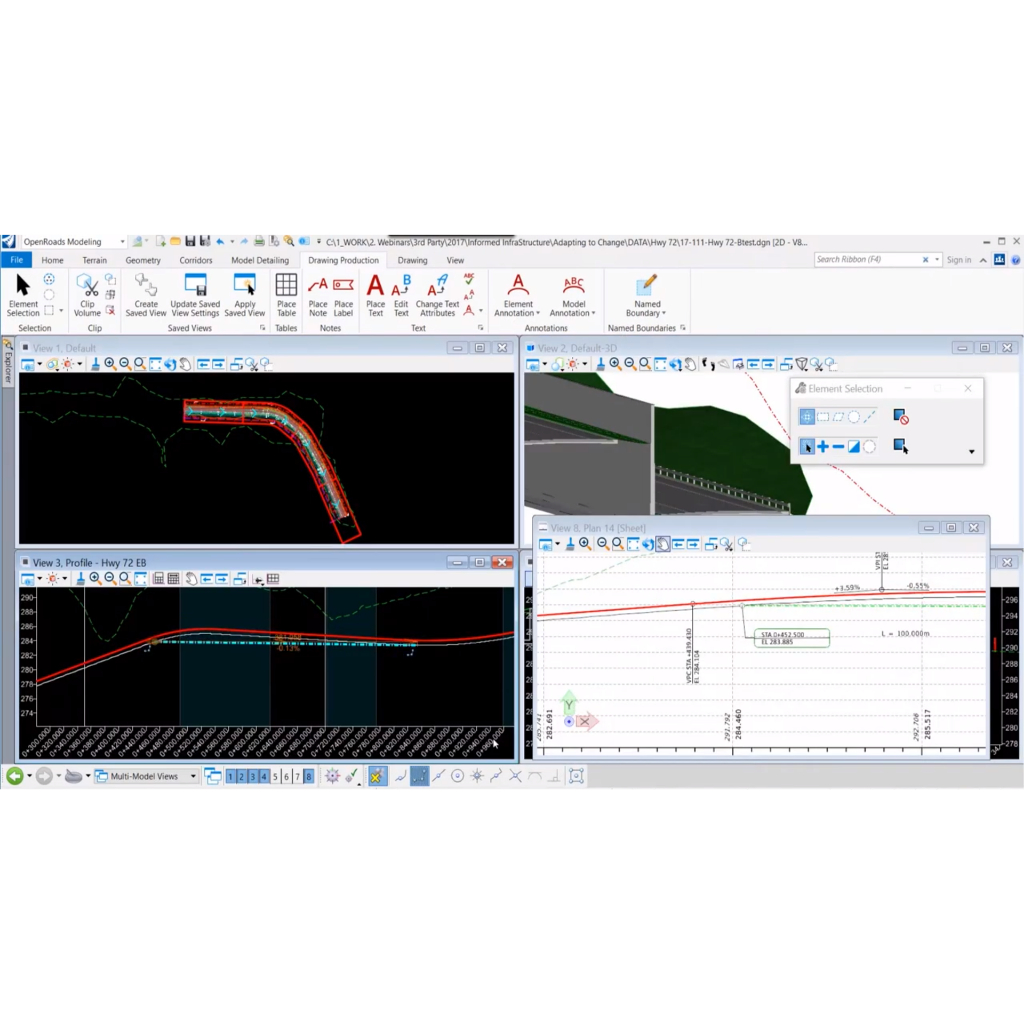
Task: Click Create Saved View icon
Action: tap(146, 294)
